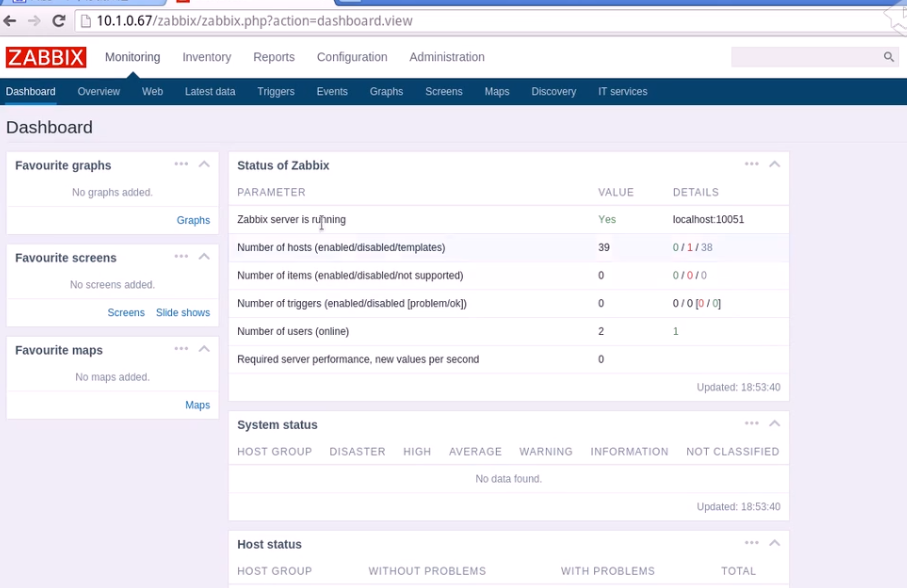
Task: Collapse the Host status widget
Action: (775, 543)
